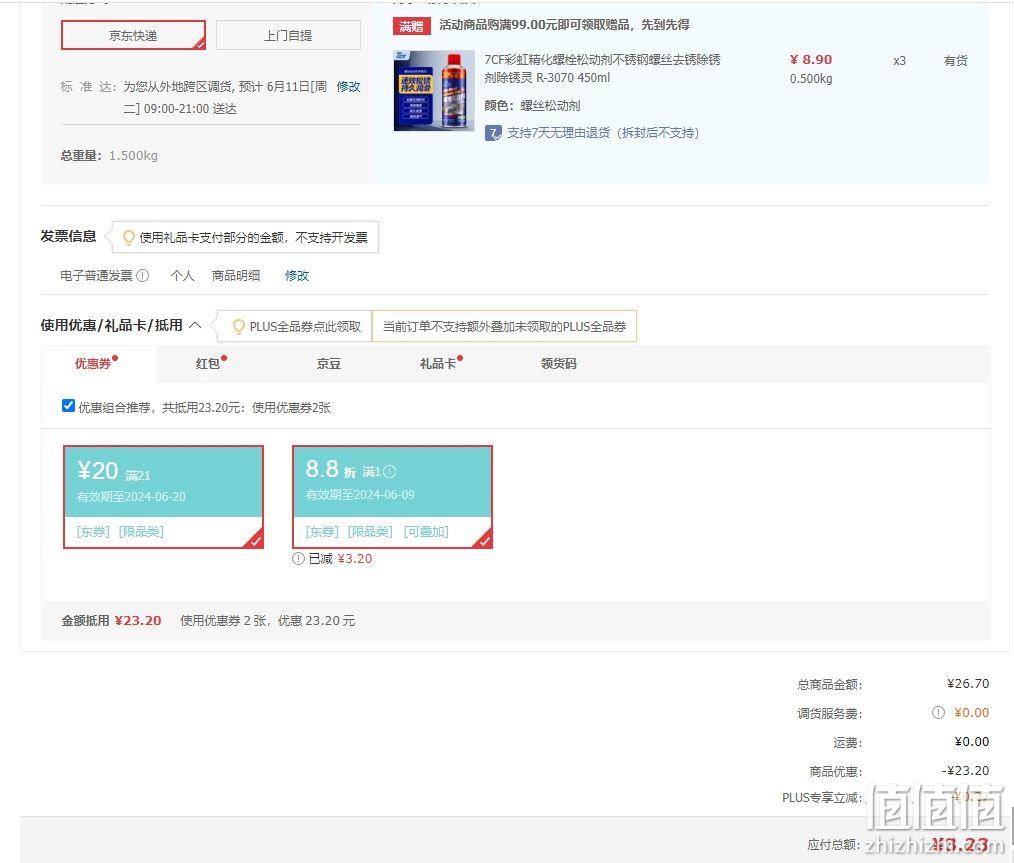
Task: Click the 满赠 promotion badge
Action: tap(411, 26)
